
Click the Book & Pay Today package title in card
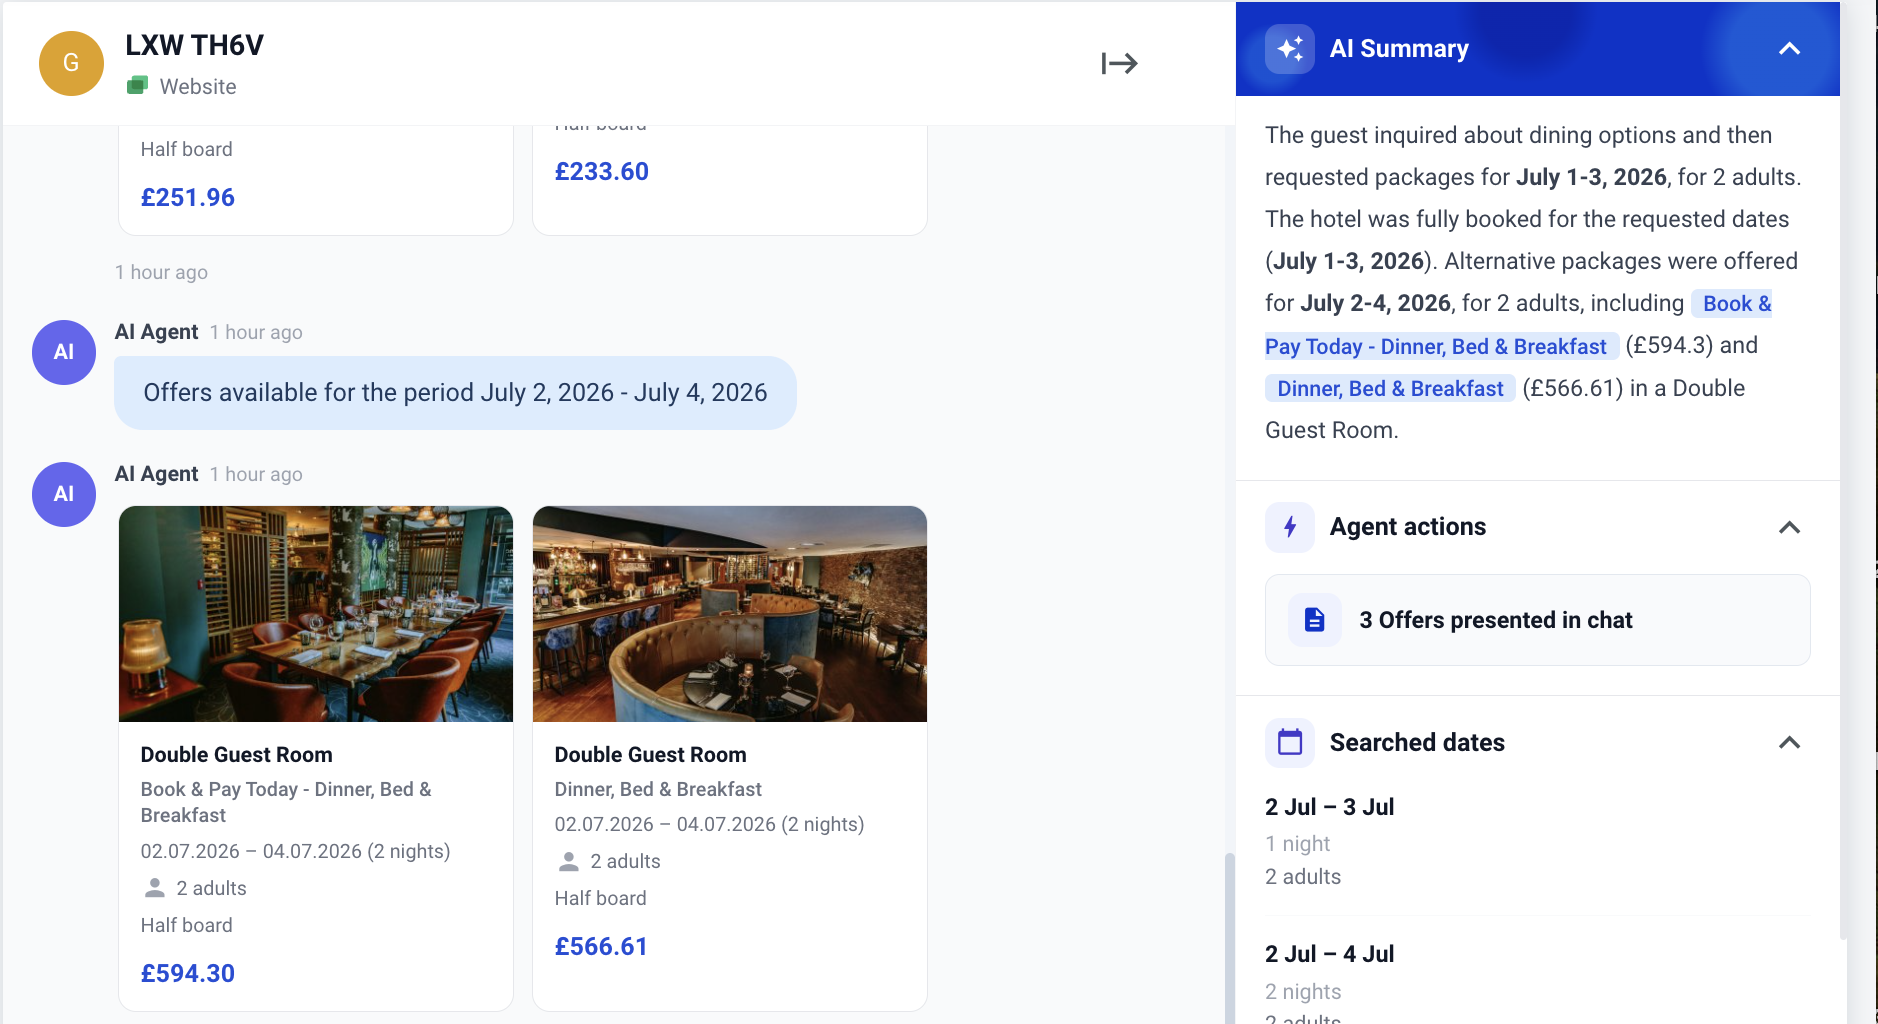(x=286, y=802)
